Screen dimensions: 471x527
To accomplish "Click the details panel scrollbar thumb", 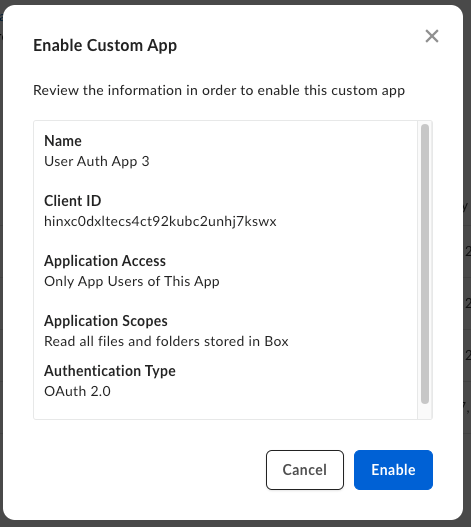I will (x=425, y=264).
